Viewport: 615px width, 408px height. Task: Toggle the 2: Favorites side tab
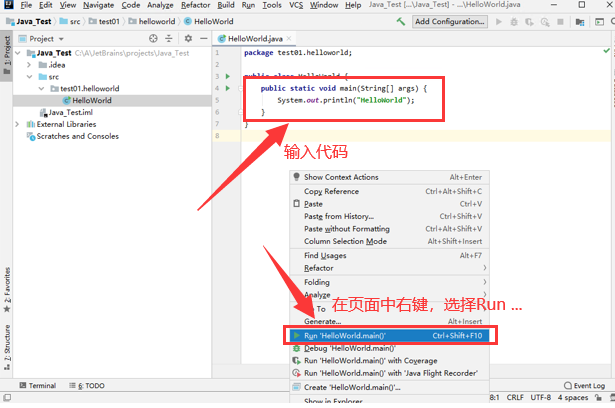(7, 290)
